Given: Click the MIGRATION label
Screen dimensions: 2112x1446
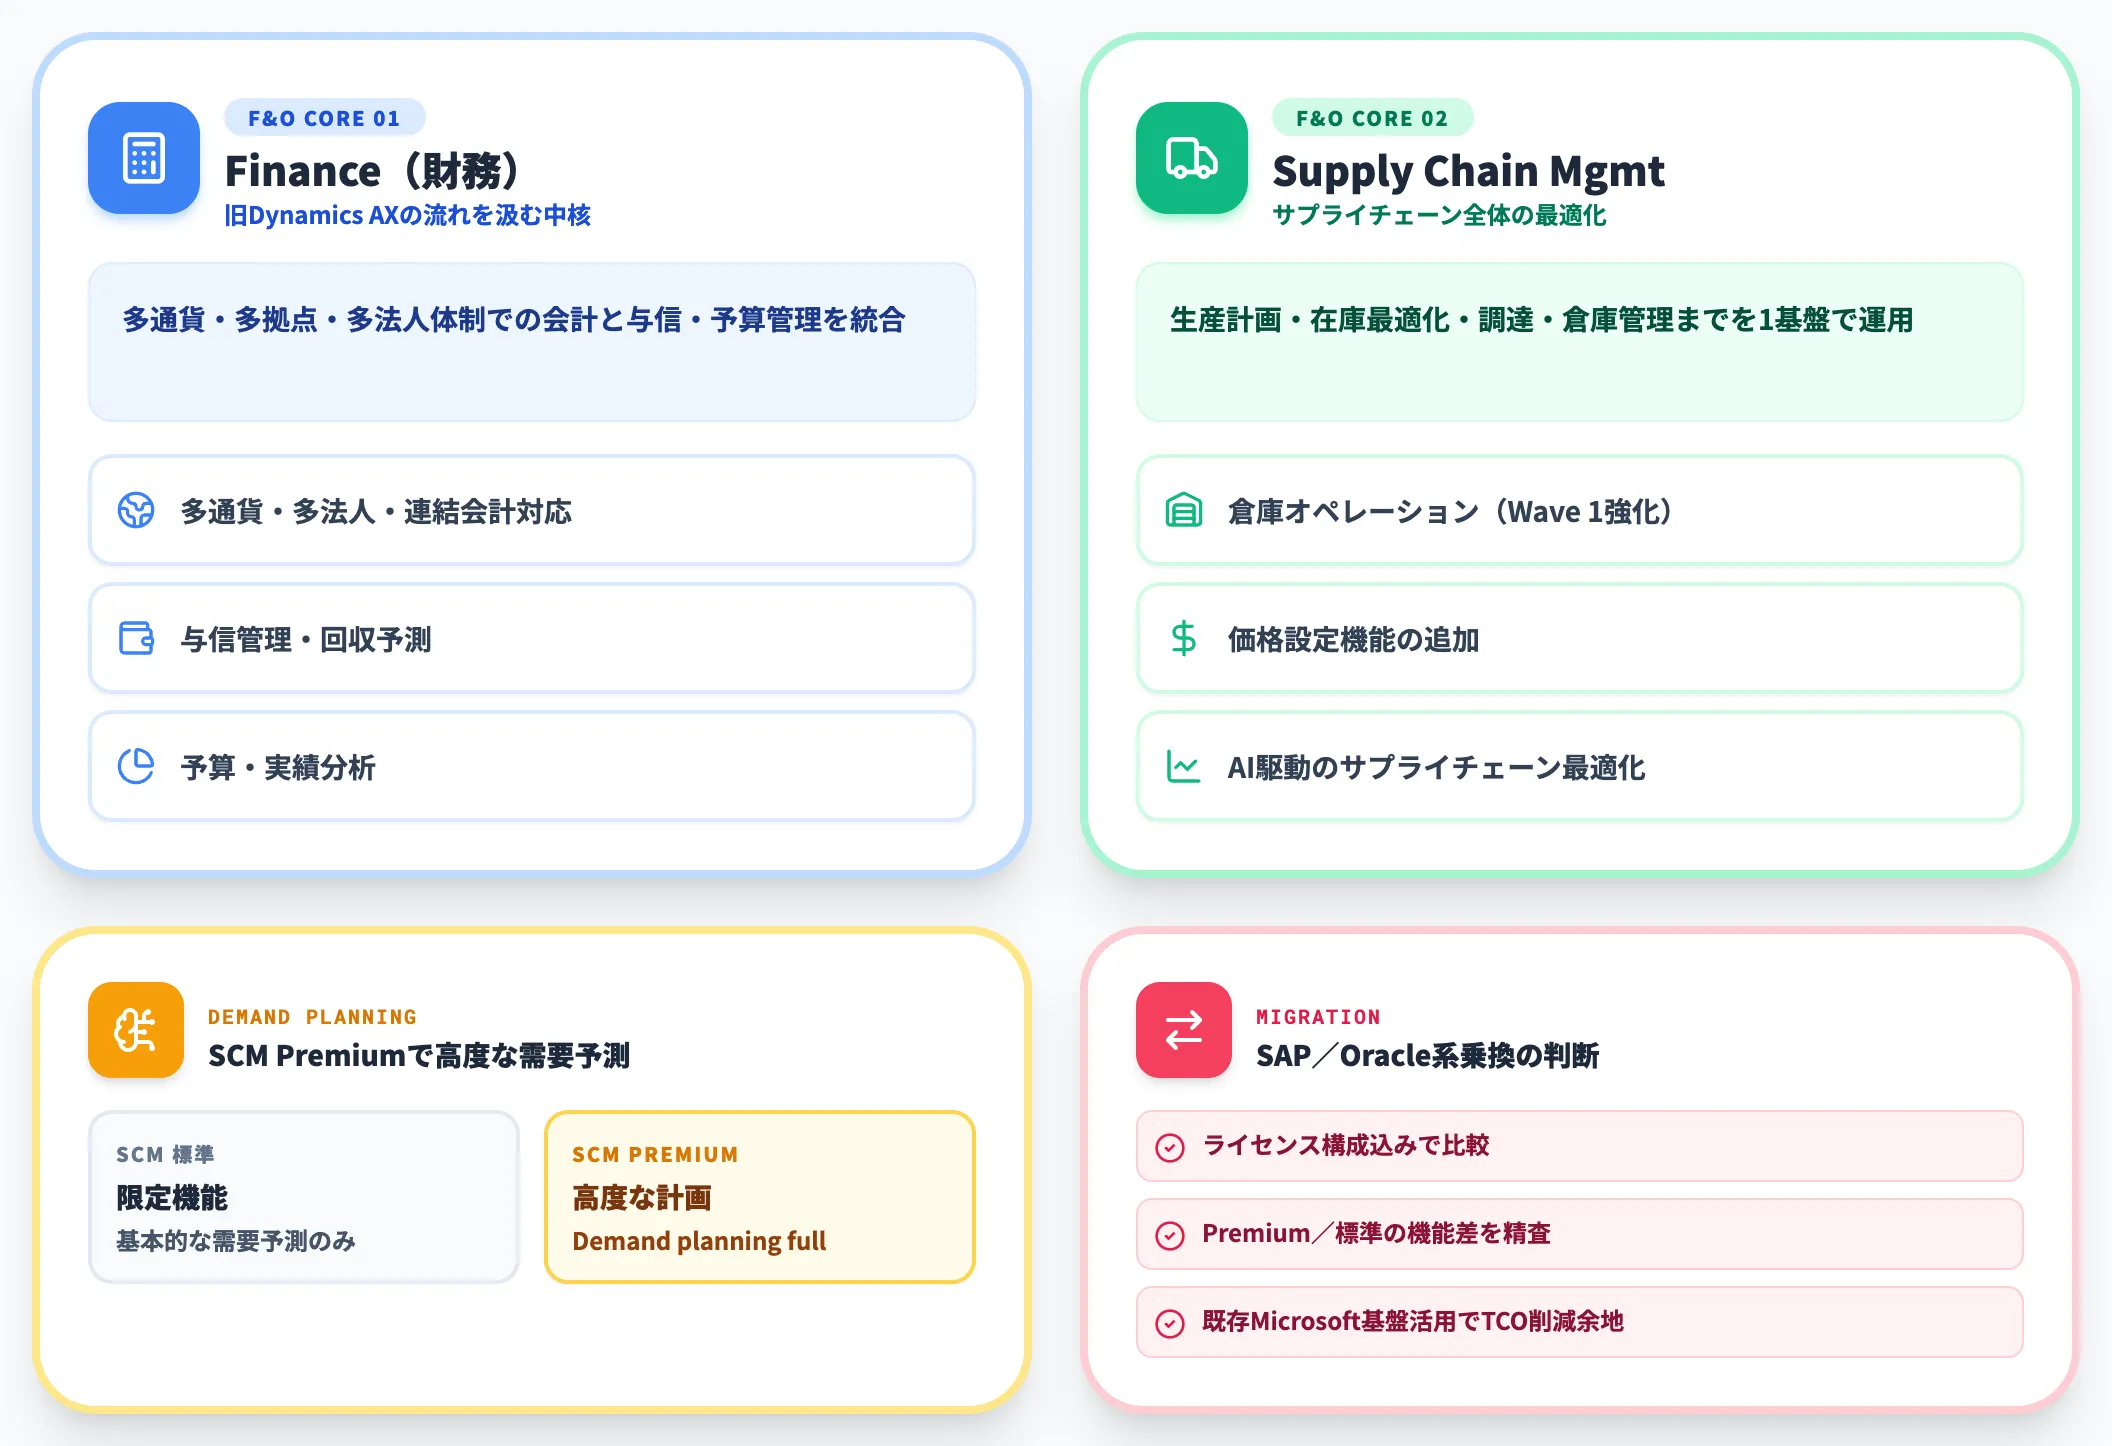Looking at the screenshot, I should point(1318,1016).
